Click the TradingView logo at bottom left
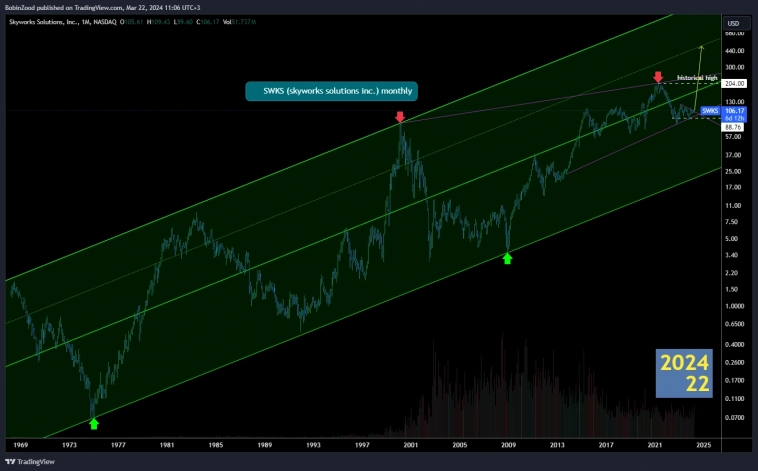 point(29,461)
